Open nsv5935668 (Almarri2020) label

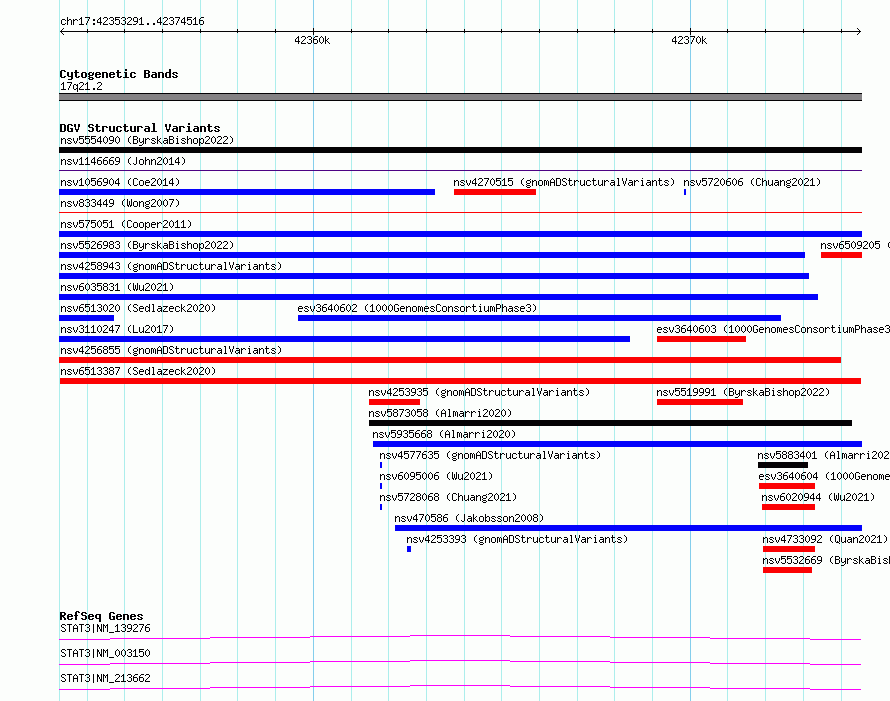(x=444, y=434)
